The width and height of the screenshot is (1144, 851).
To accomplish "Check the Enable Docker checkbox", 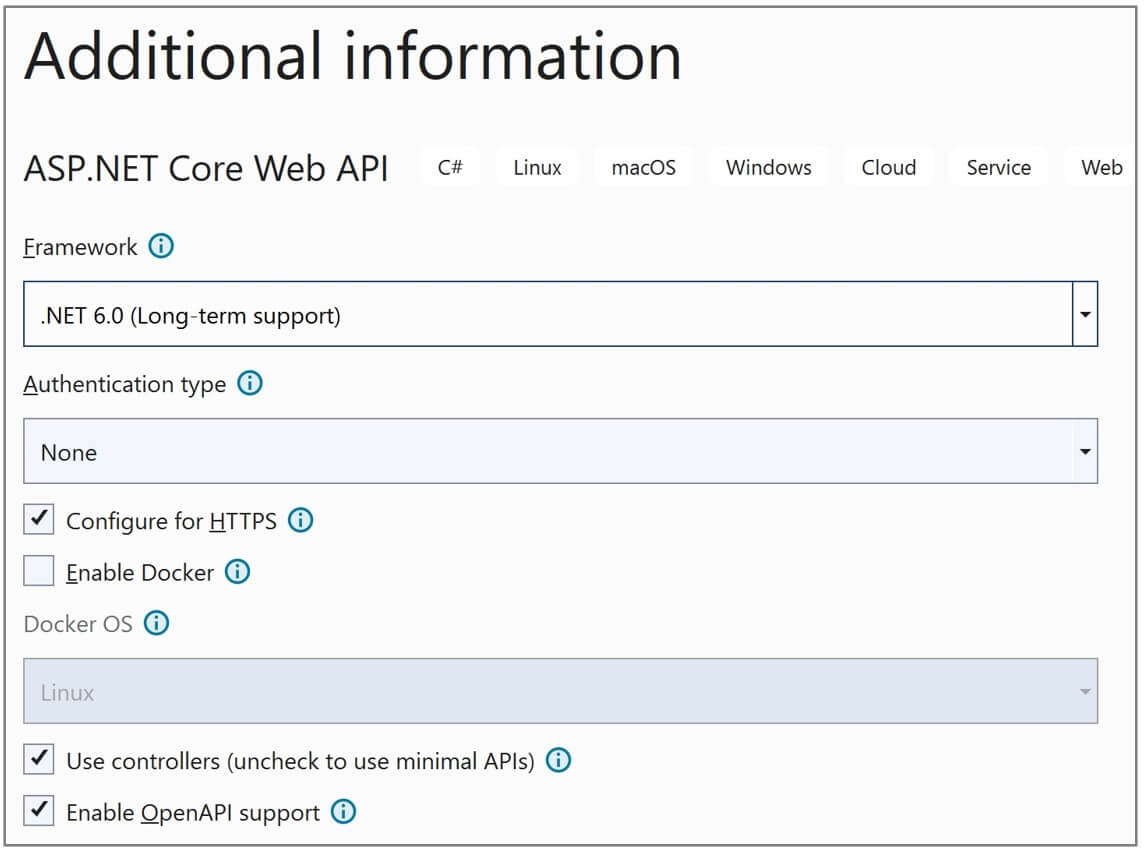I will click(39, 571).
